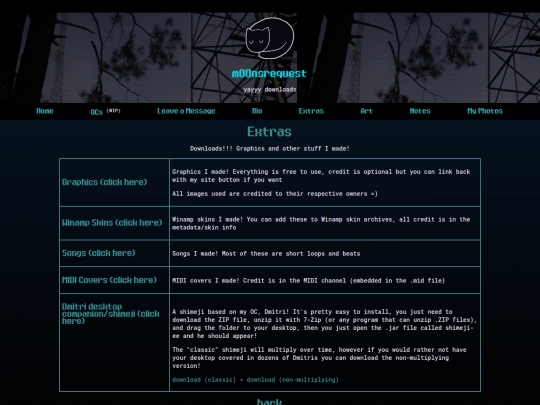This screenshot has width=540, height=405.
Task: Download the non-multiplying shimeji
Action: pyautogui.click(x=292, y=380)
